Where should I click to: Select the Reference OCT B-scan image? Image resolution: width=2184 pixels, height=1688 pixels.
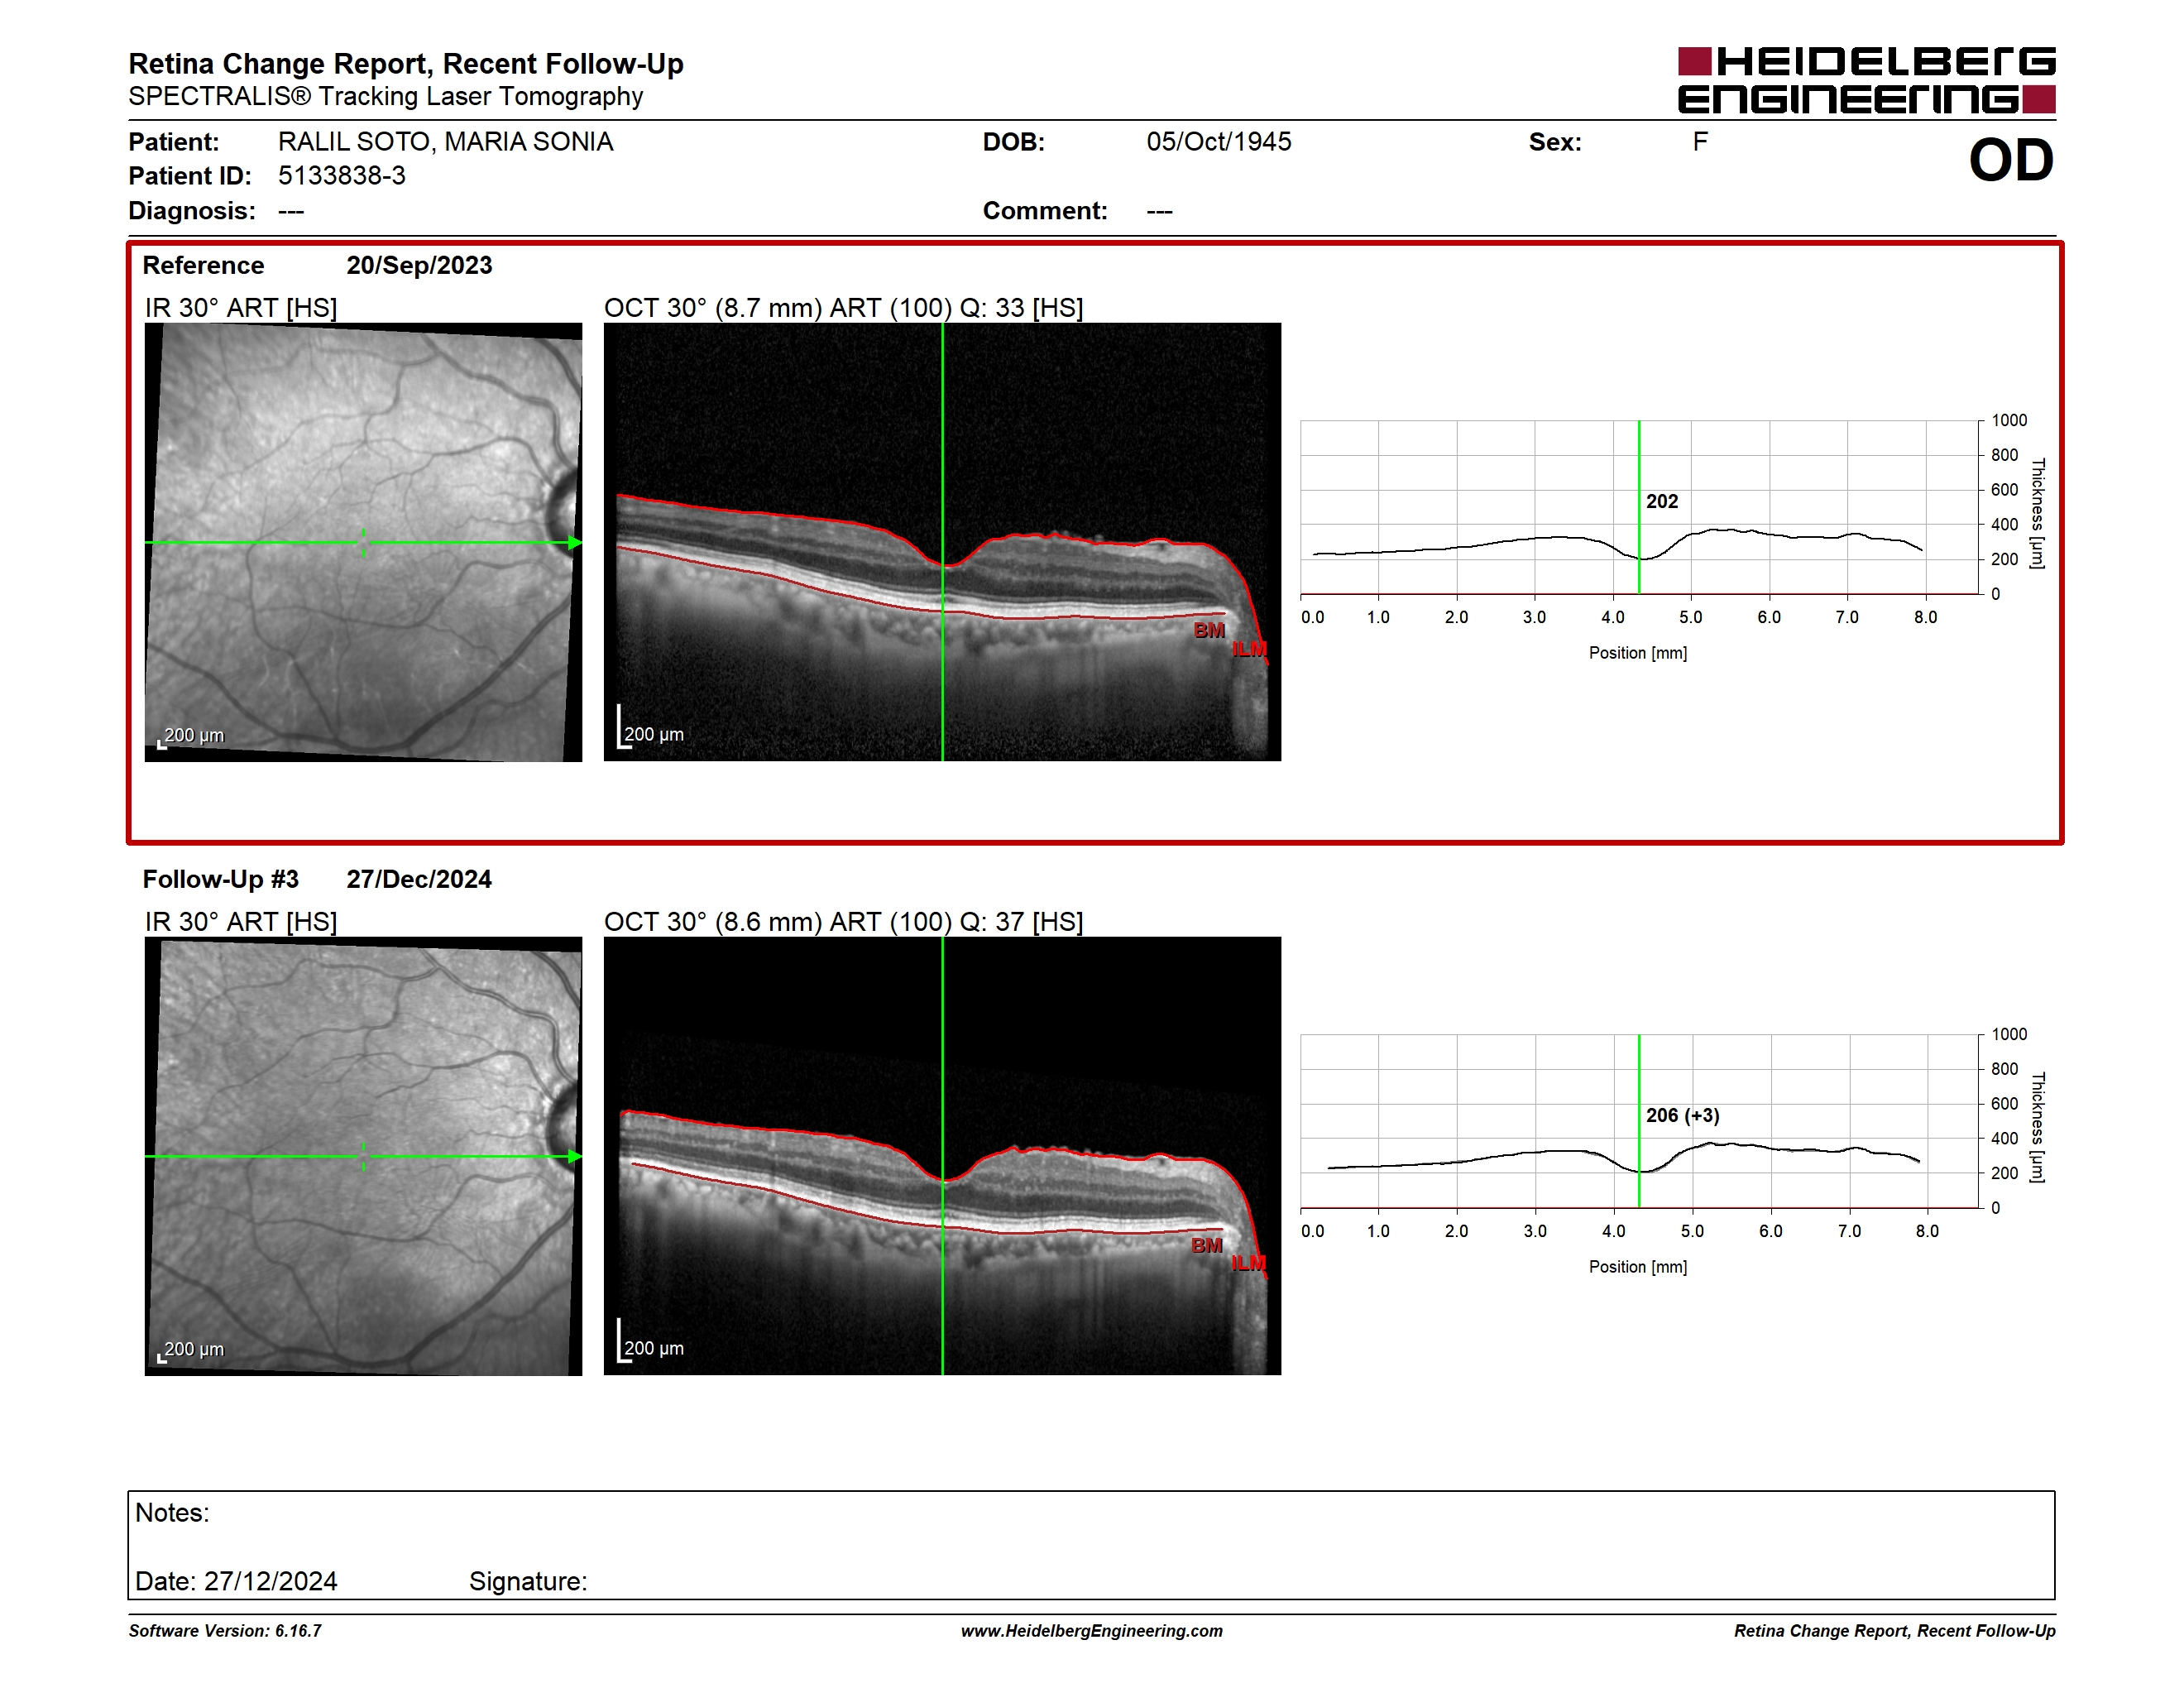pyautogui.click(x=942, y=542)
